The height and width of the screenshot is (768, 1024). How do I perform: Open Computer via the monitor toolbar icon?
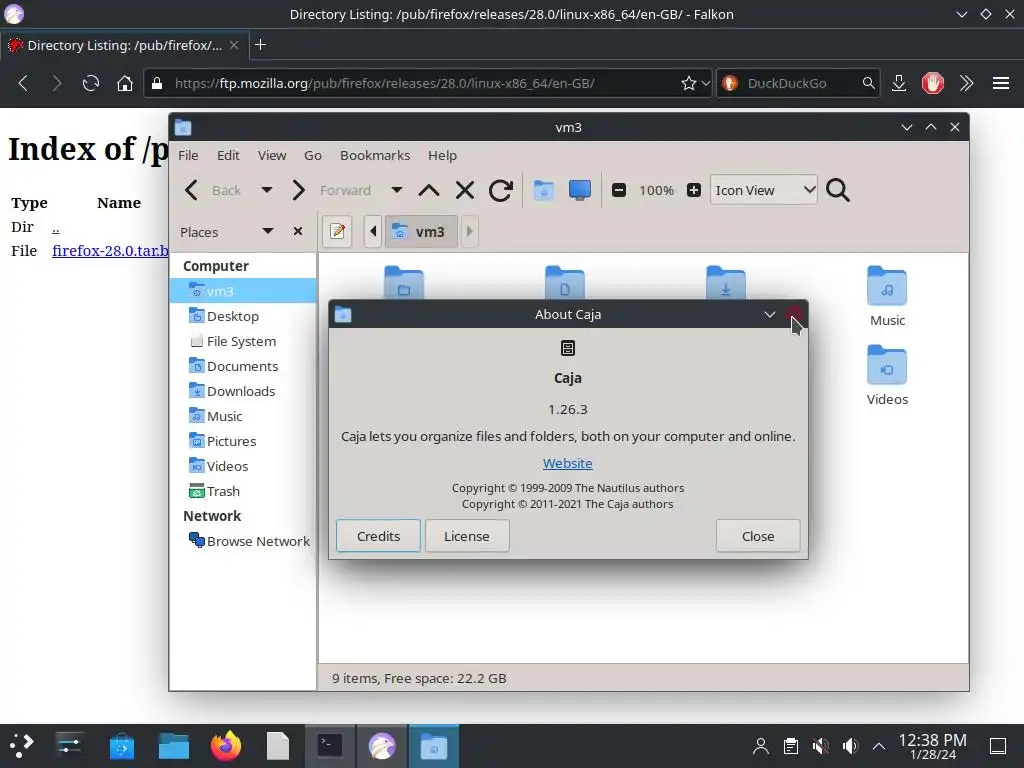(x=579, y=190)
